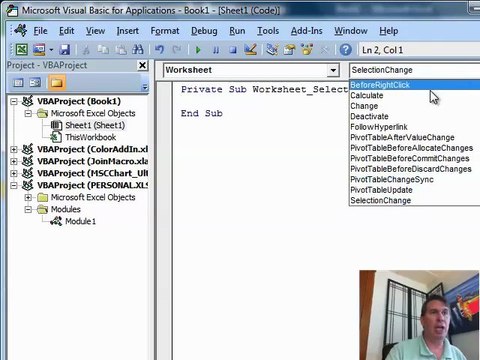480x360 pixels.
Task: Choose Deactivate from procedure list
Action: (414, 116)
